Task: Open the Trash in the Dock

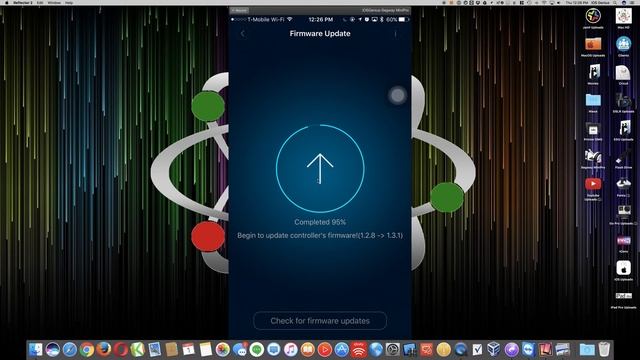Action: point(604,350)
